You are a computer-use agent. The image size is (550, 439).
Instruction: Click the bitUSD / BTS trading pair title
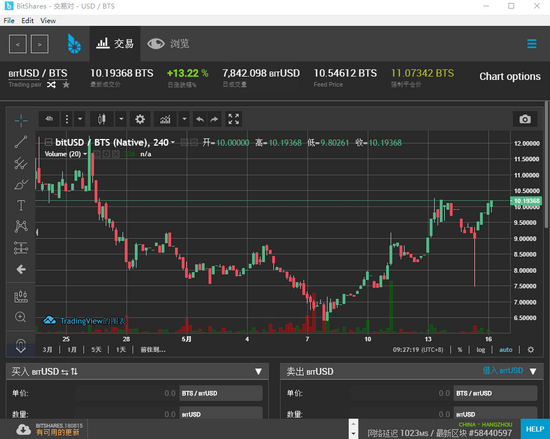pos(38,73)
